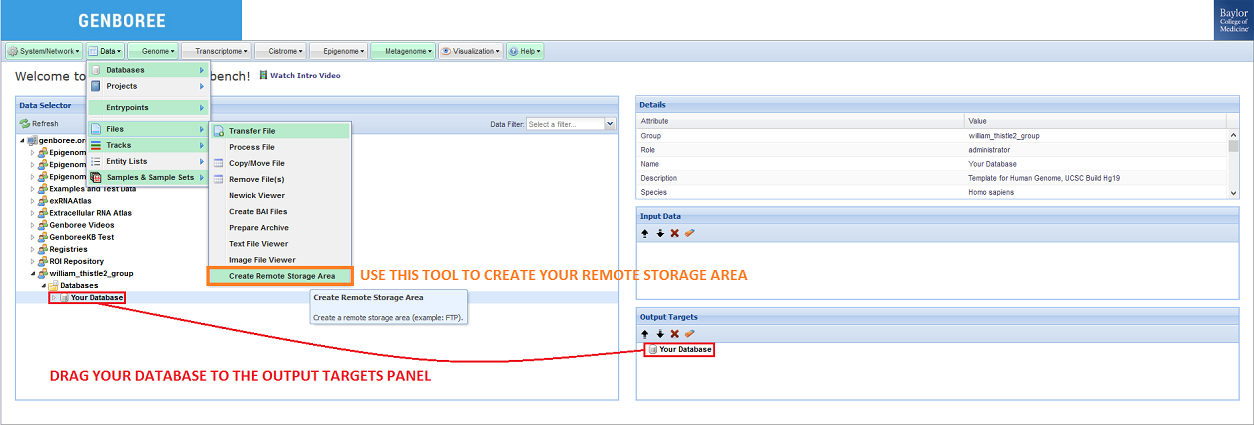The width and height of the screenshot is (1254, 425).
Task: Expand the Your Database tree node
Action: [x=53, y=297]
